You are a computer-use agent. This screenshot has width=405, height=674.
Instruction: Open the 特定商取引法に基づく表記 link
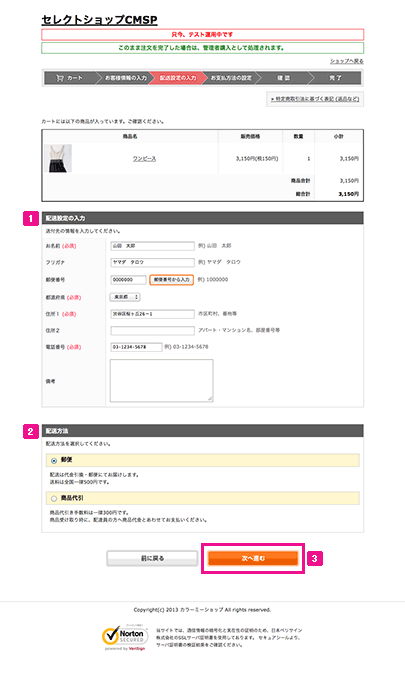[x=315, y=99]
